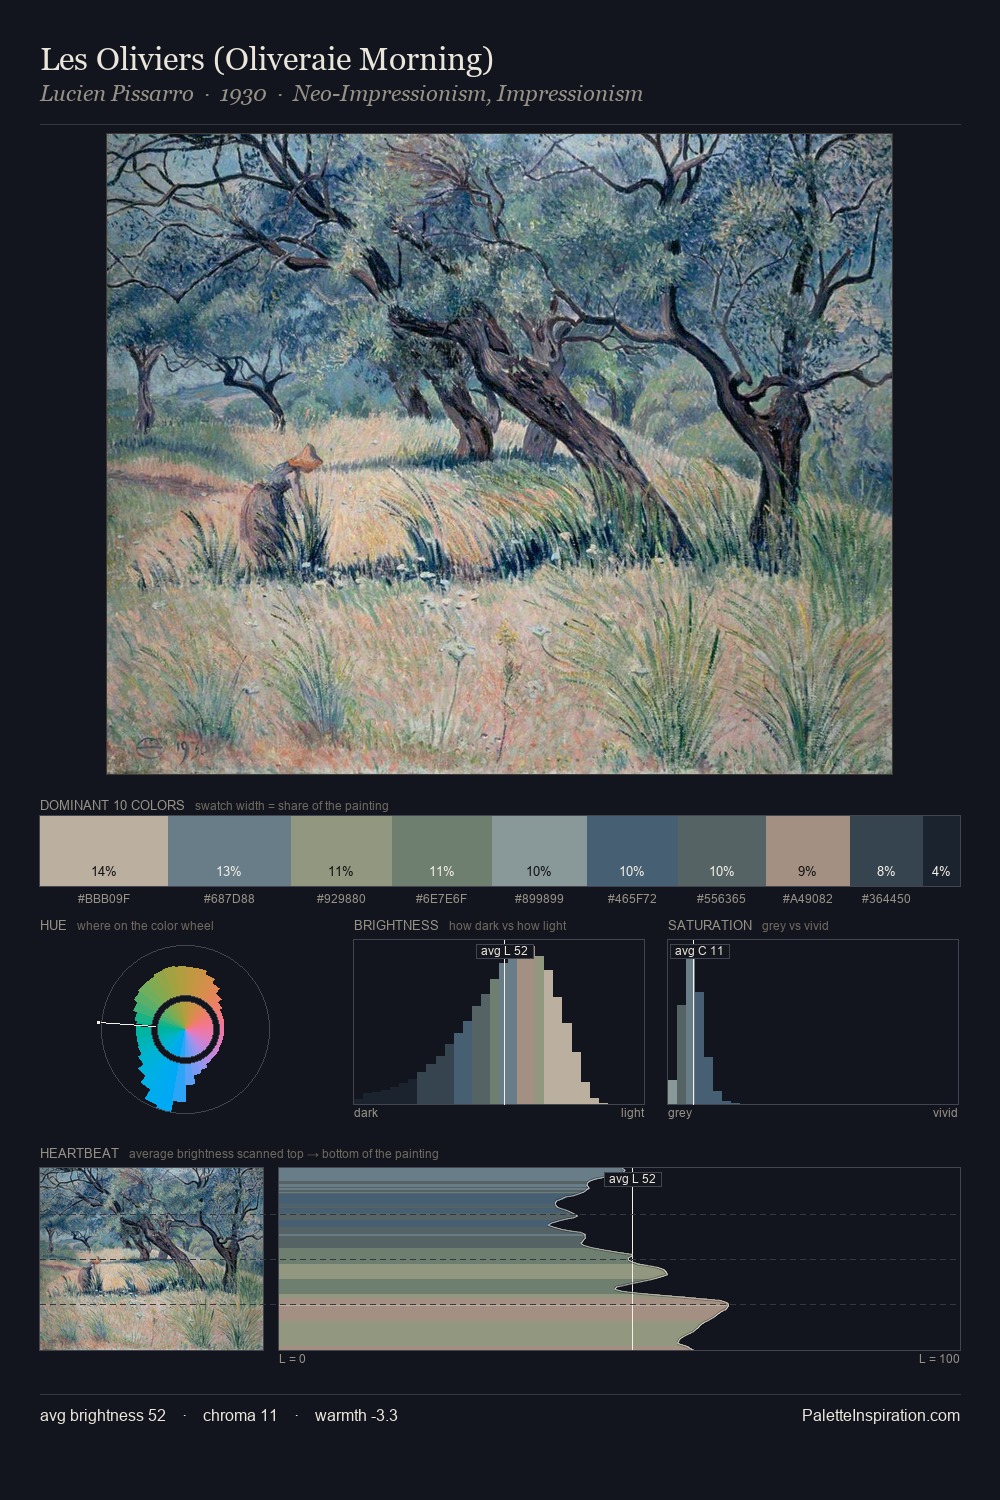This screenshot has height=1500, width=1000.
Task: Click the avg L 52 label in Brightness
Action: 505,951
